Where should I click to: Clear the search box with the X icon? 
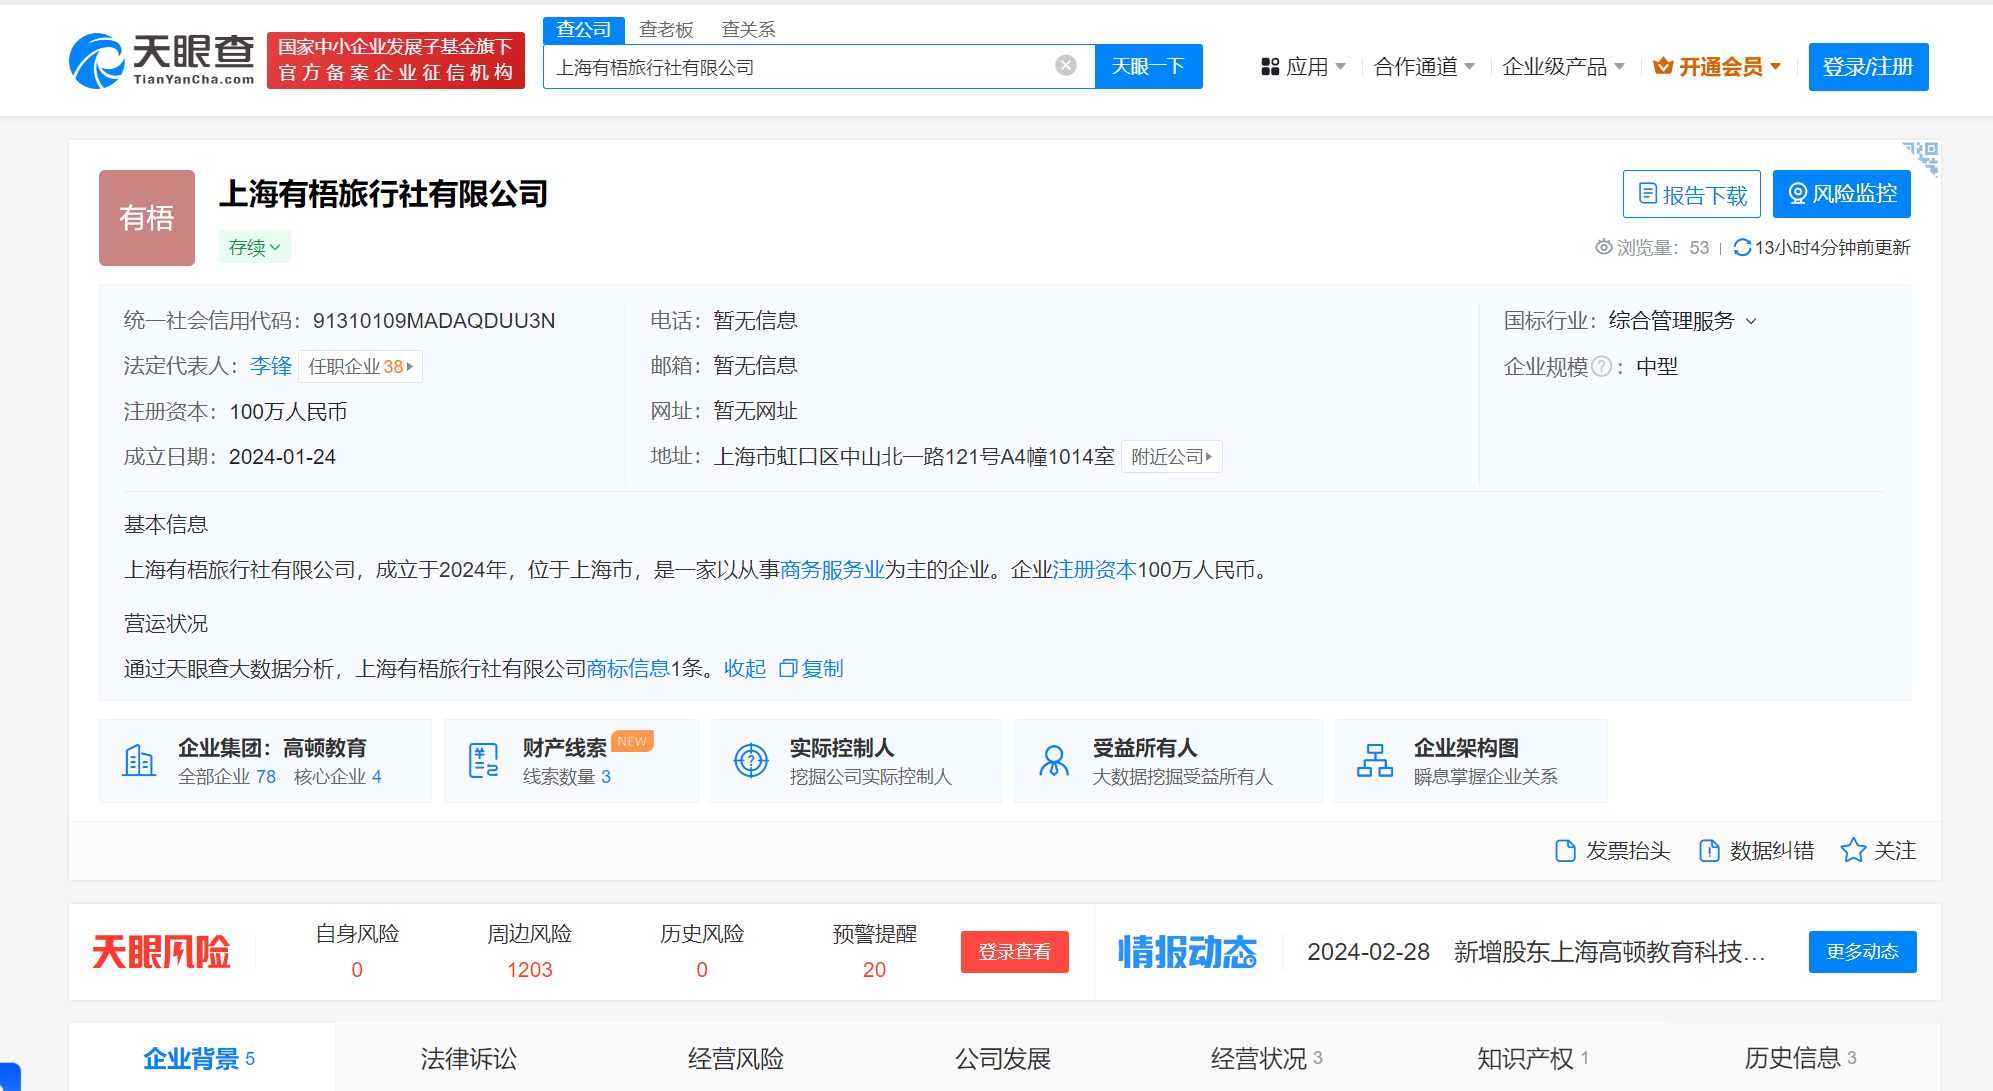(x=1066, y=66)
